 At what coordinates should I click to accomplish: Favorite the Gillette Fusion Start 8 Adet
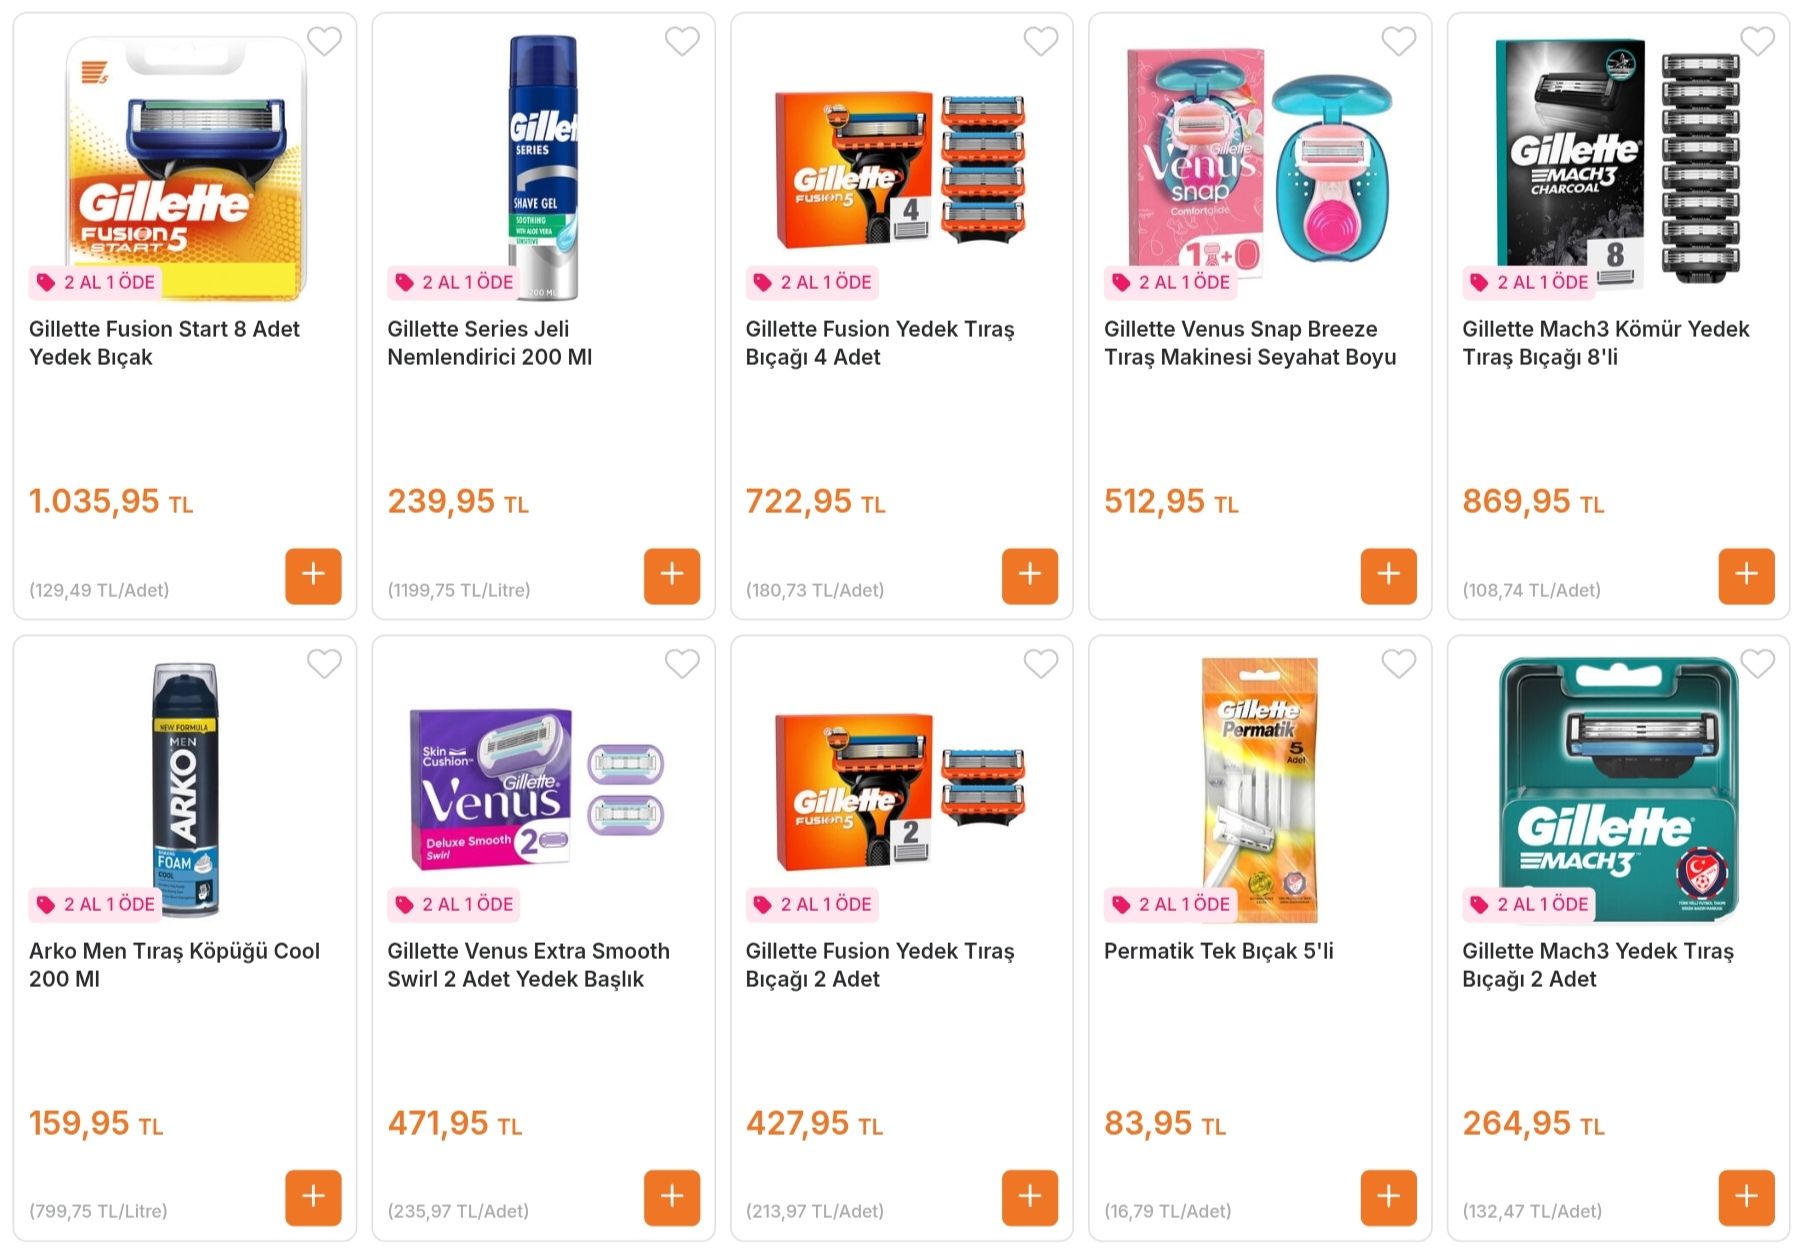click(324, 42)
